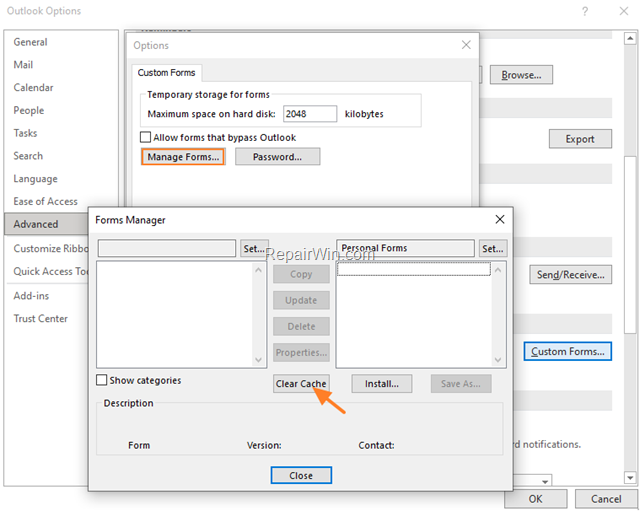Click Outlook Options scrollbar down arrow
Screen dimensions: 640x511
pyautogui.click(x=630, y=477)
